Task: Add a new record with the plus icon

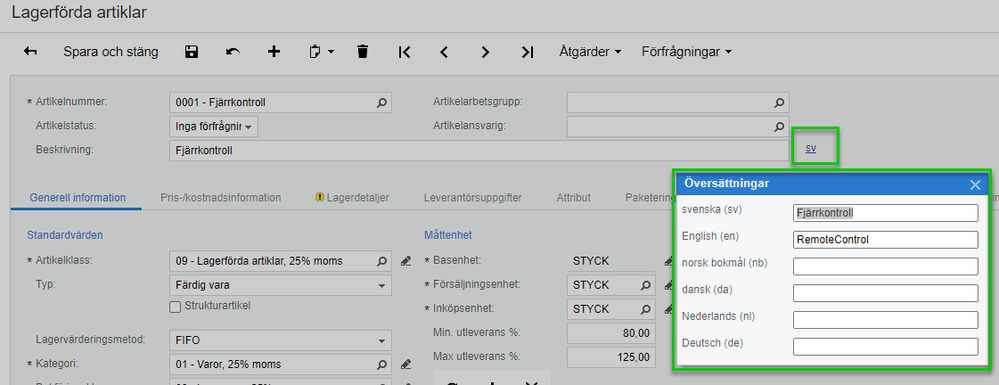Action: (x=273, y=52)
